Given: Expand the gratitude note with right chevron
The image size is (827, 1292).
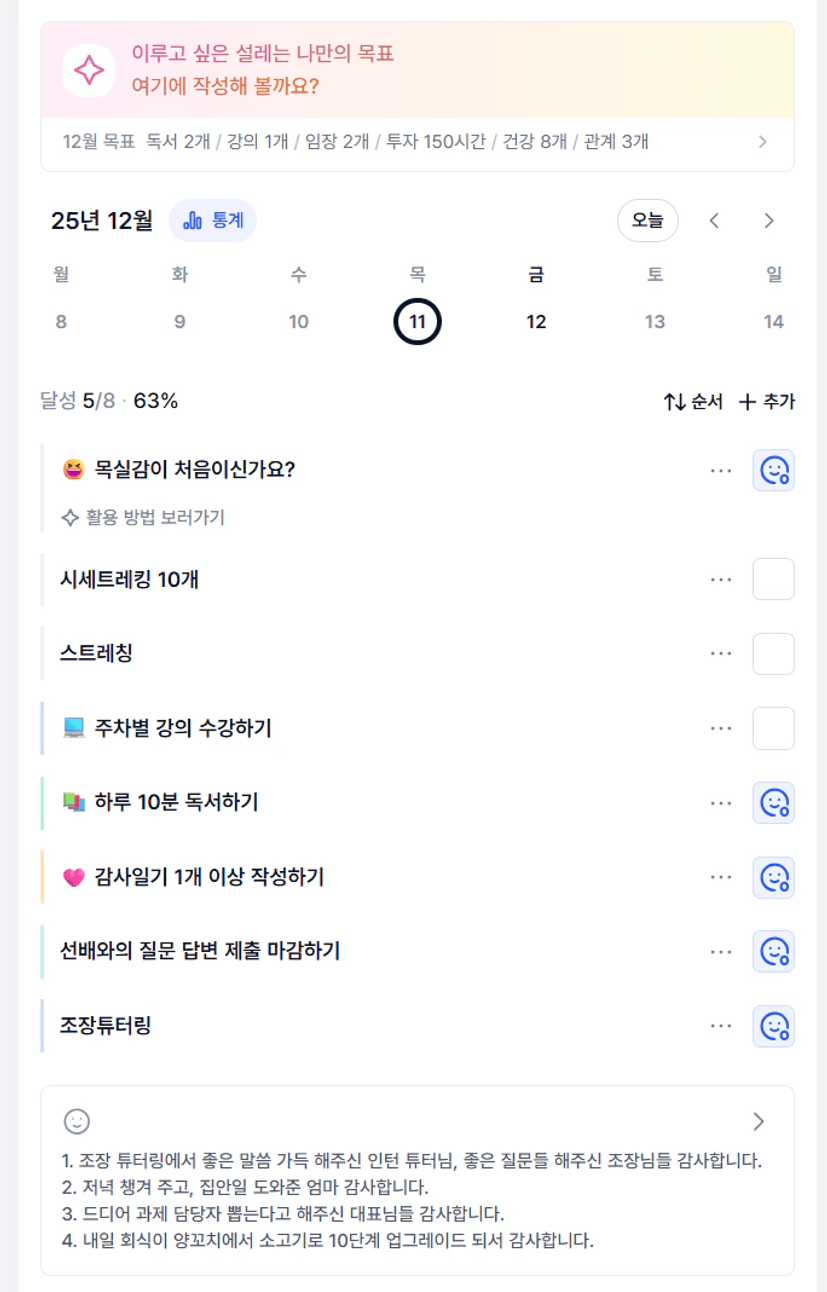Looking at the screenshot, I should pyautogui.click(x=759, y=1121).
